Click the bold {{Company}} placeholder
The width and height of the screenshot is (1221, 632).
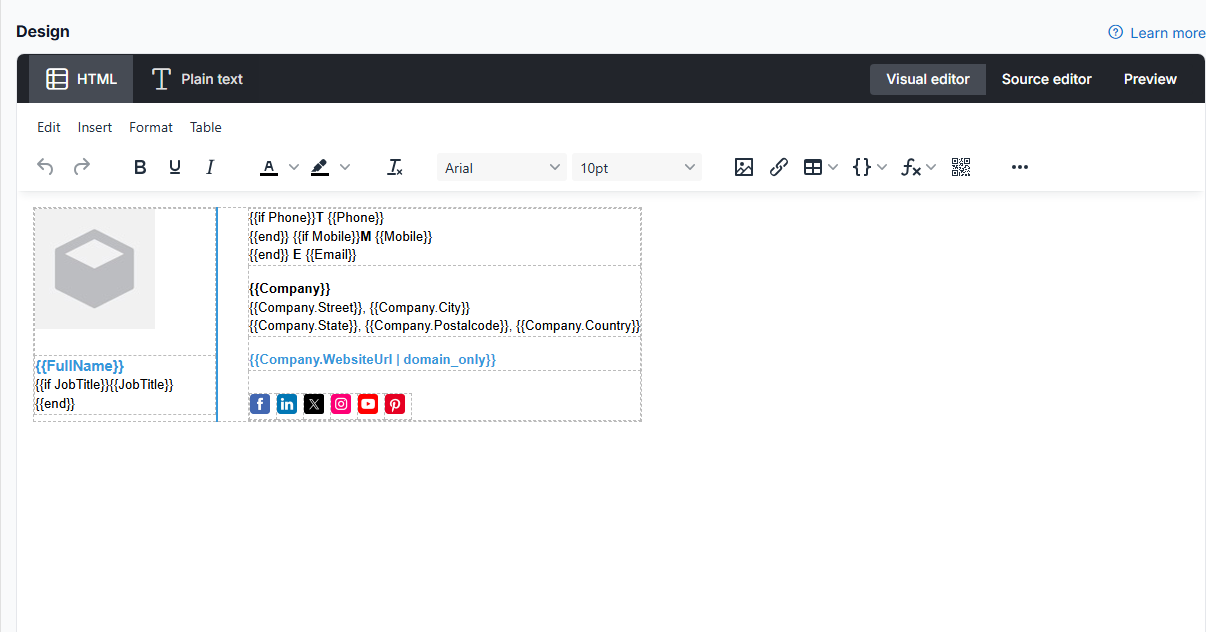[290, 289]
